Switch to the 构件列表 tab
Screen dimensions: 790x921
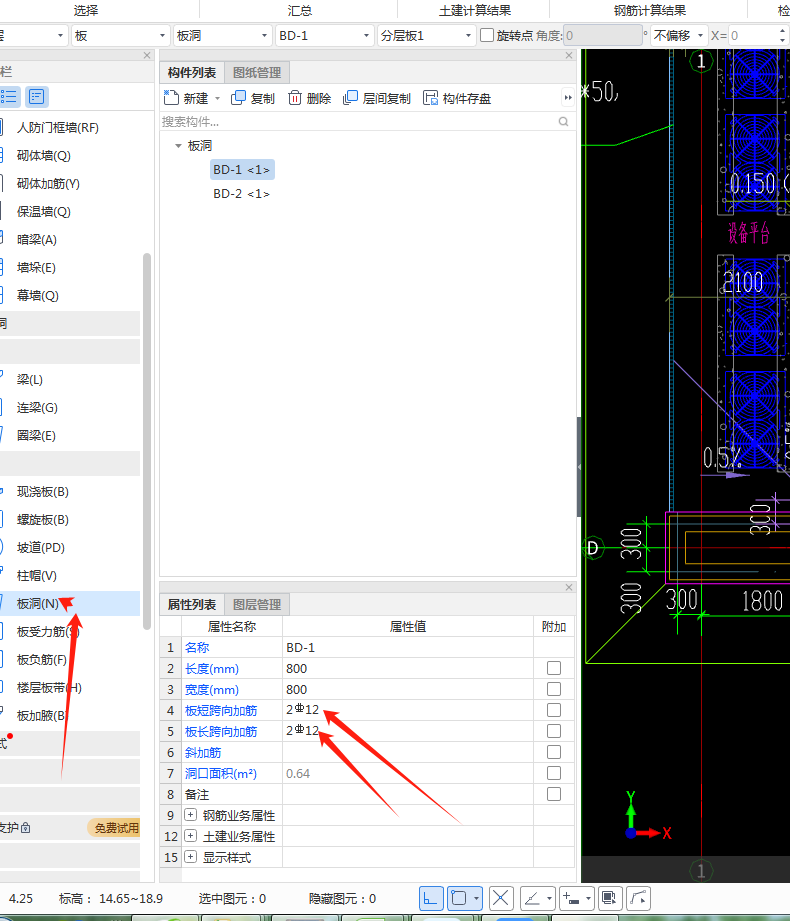click(x=191, y=72)
